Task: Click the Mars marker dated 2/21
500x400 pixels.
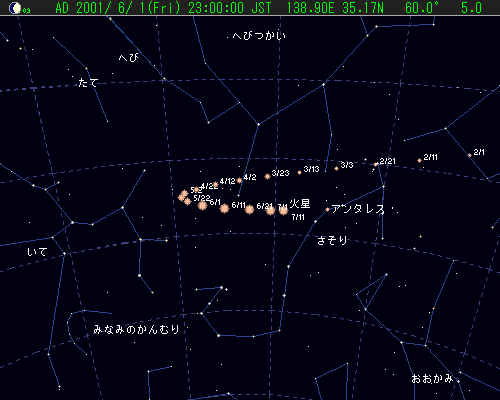Action: 376,164
